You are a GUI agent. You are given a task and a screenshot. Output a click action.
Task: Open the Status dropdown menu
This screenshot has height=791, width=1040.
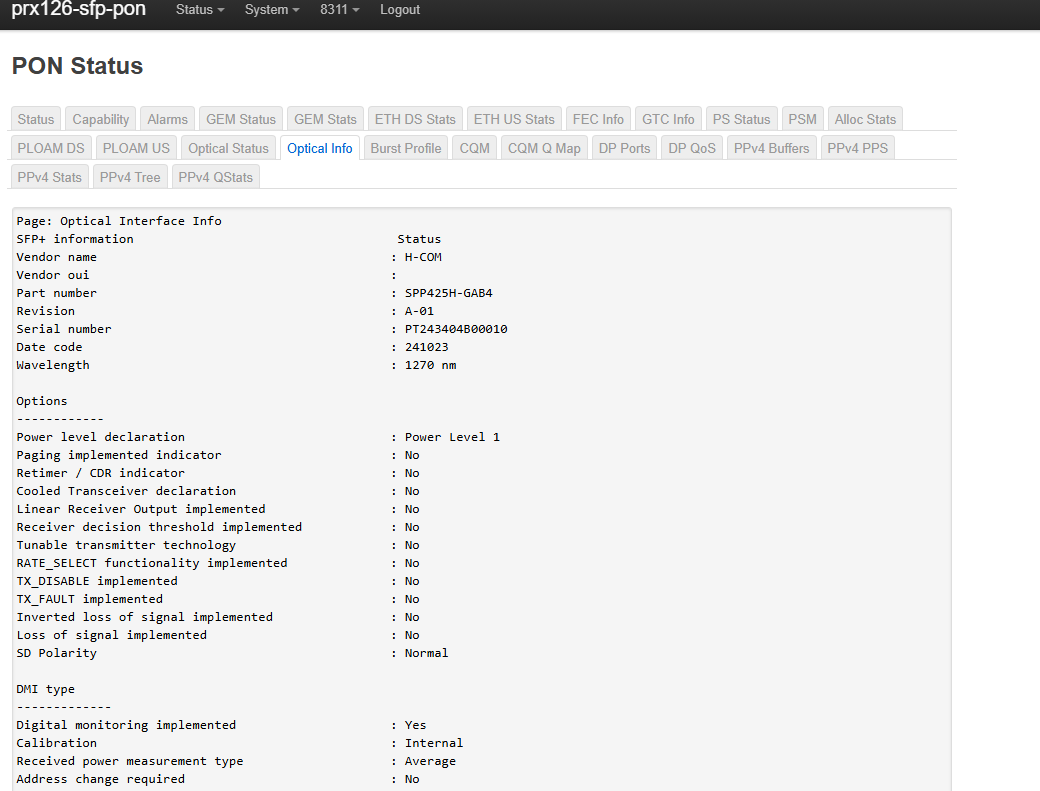pos(199,10)
